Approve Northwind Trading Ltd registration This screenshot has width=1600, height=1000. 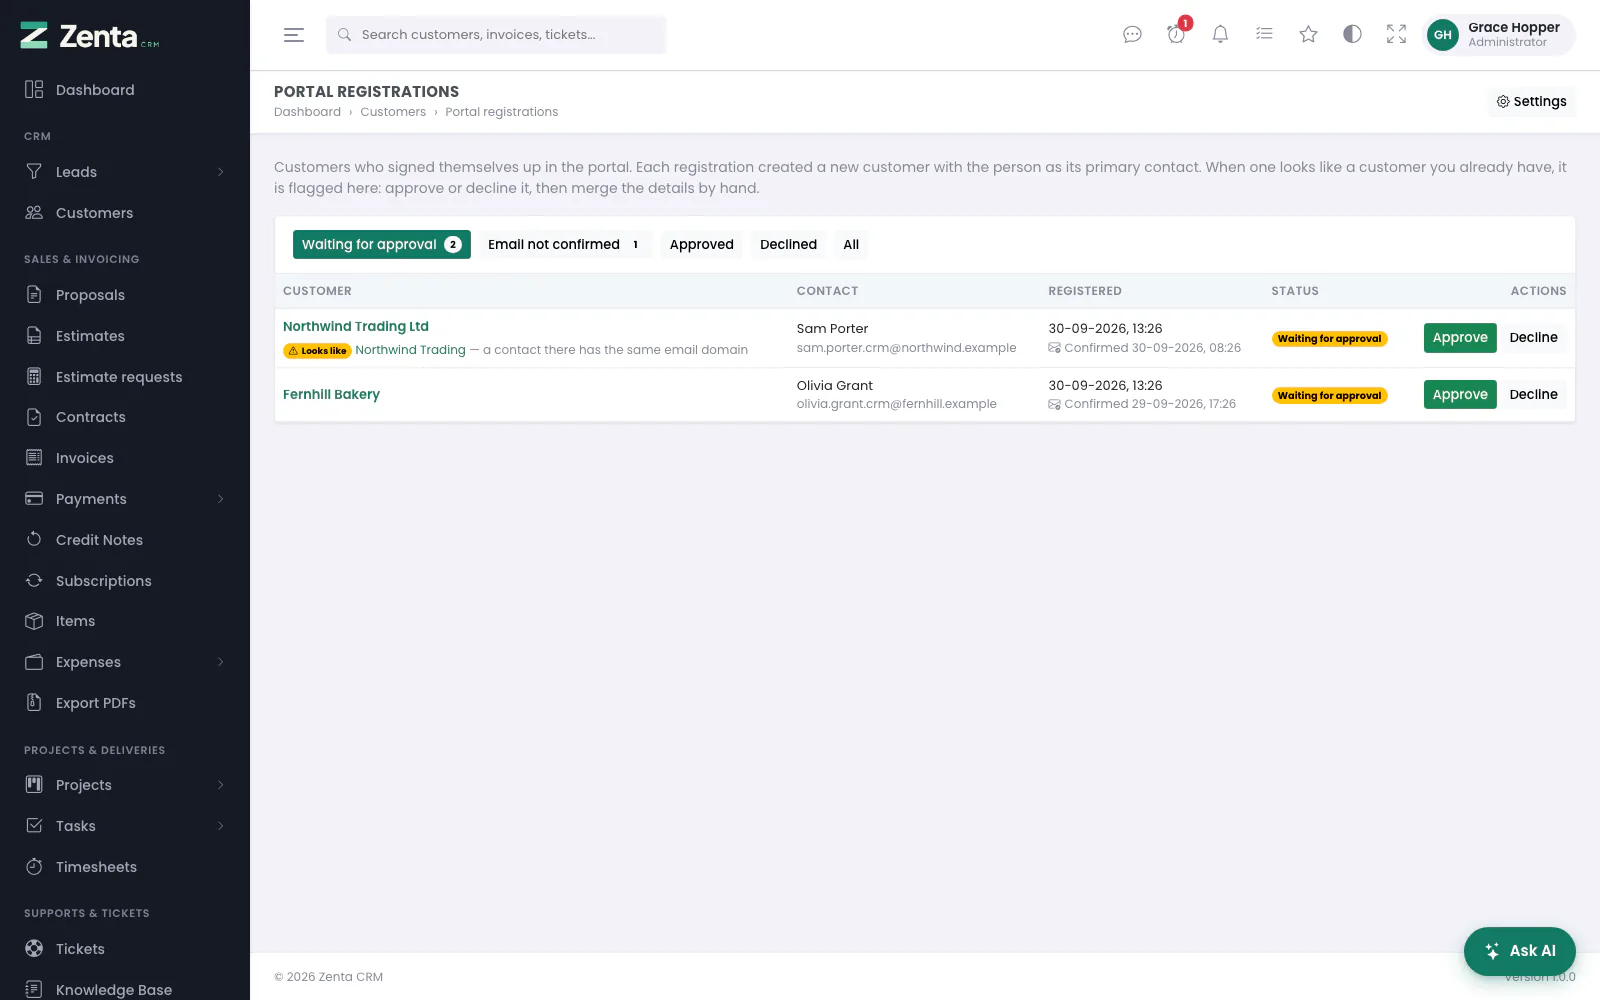tap(1460, 338)
